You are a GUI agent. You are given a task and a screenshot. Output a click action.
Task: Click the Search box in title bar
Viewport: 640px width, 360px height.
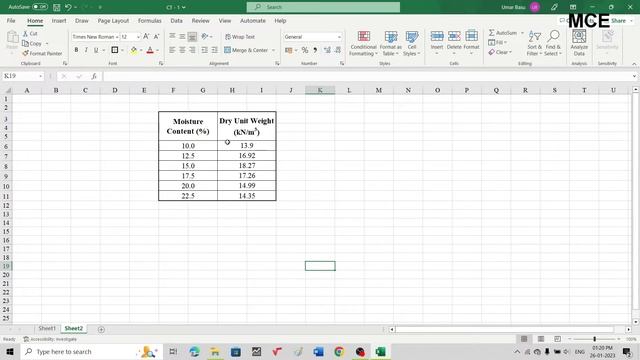coord(323,7)
